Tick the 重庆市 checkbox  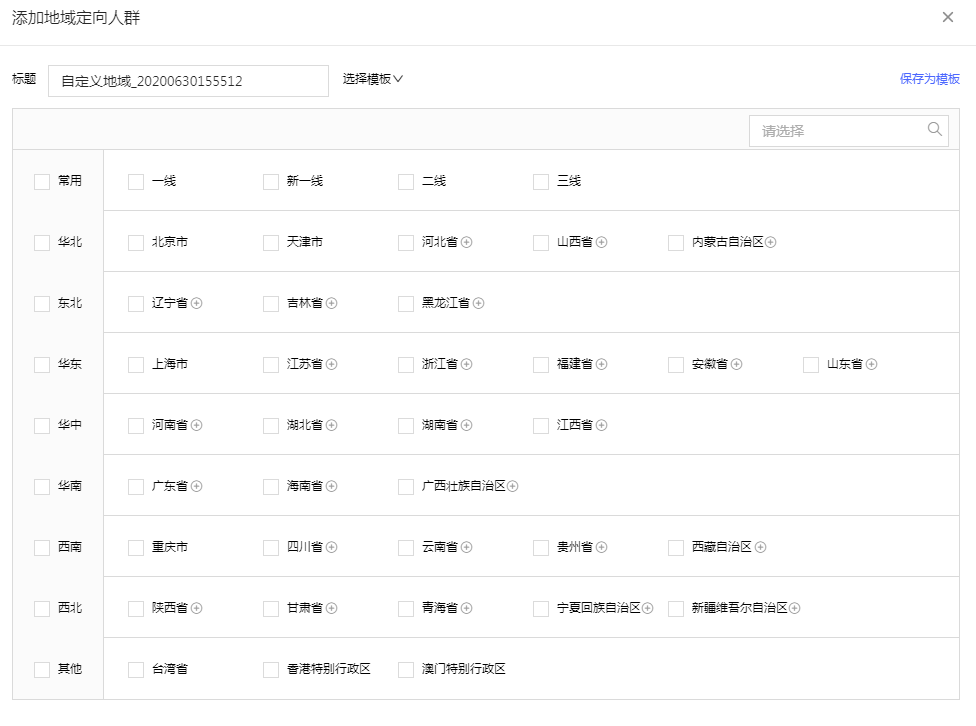coord(136,548)
